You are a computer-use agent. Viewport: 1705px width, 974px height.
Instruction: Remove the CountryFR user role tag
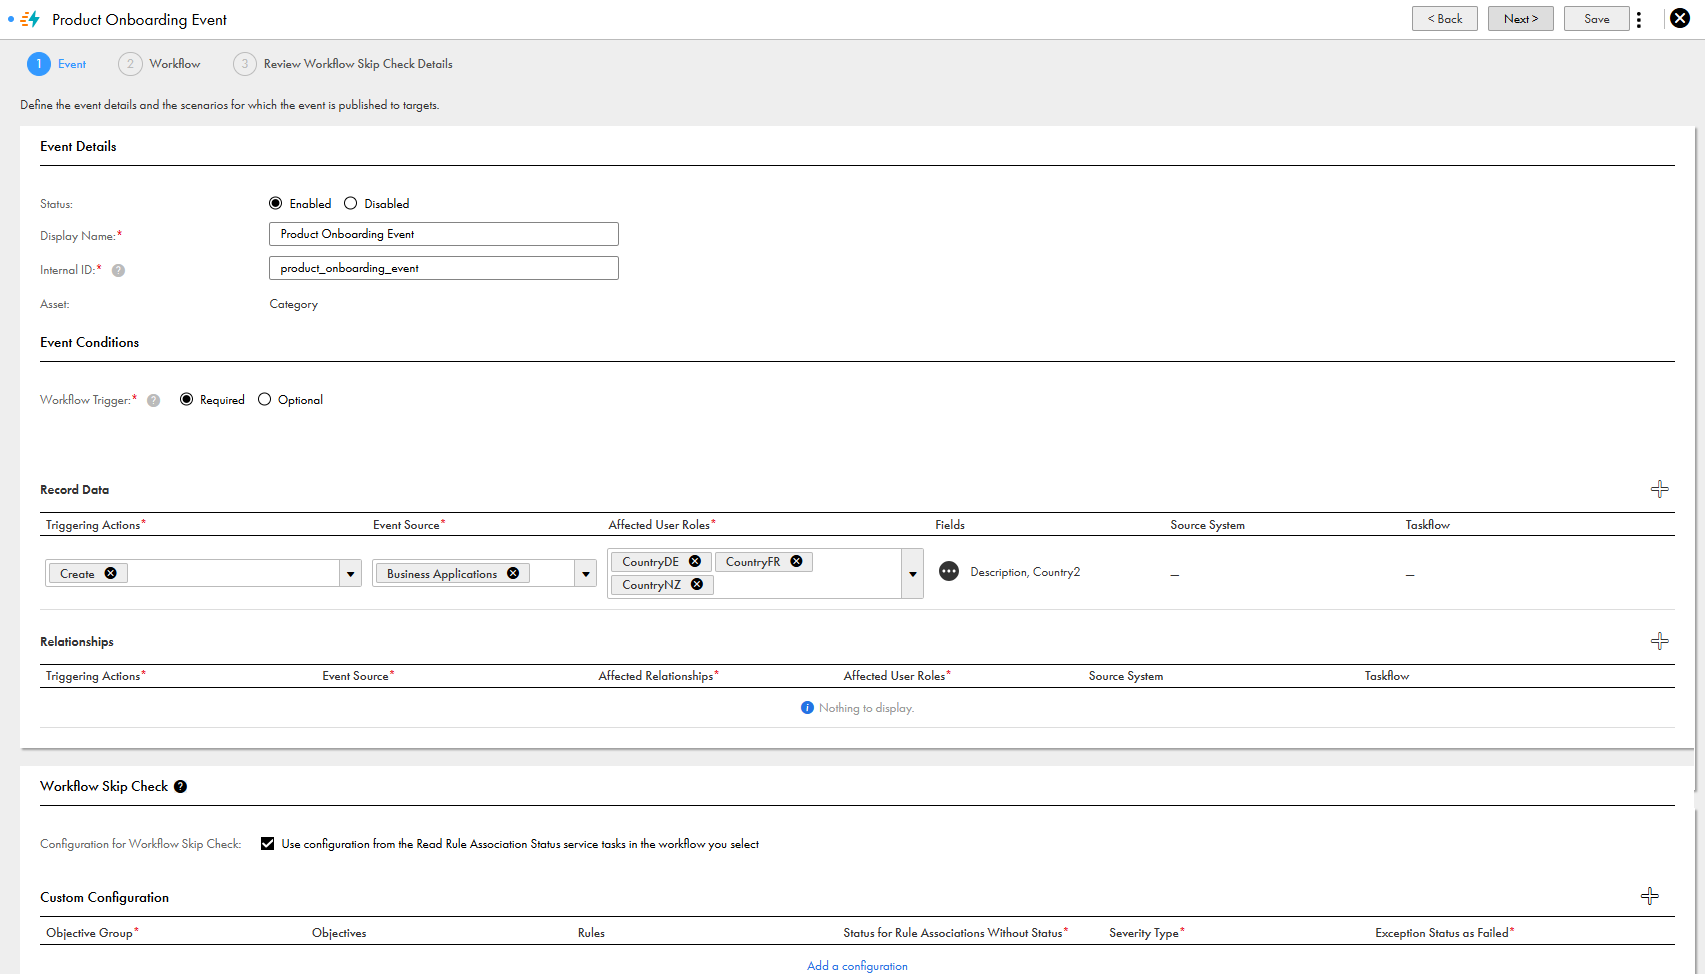click(x=797, y=561)
